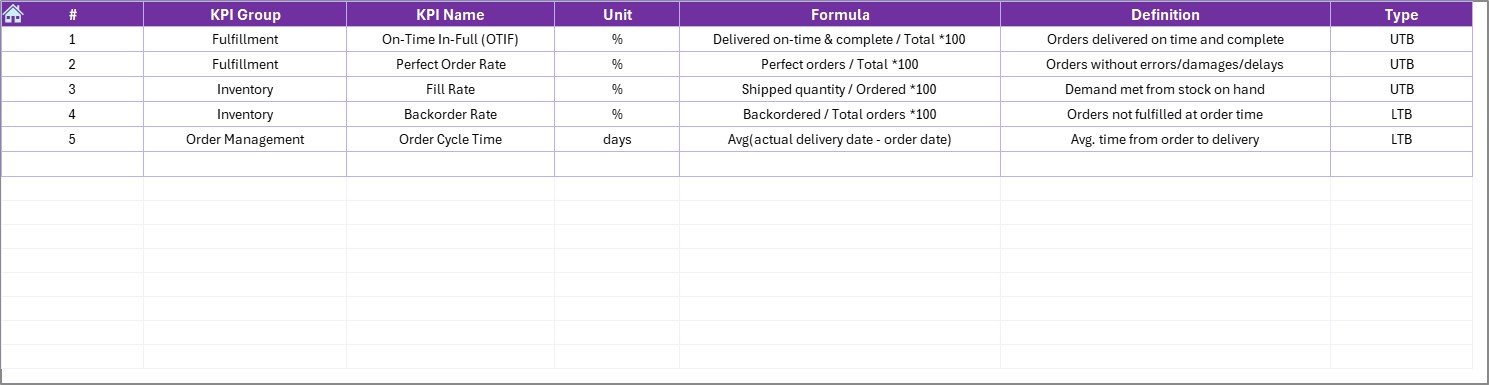The image size is (1489, 385).
Task: Select the Unit header cell
Action: 617,15
